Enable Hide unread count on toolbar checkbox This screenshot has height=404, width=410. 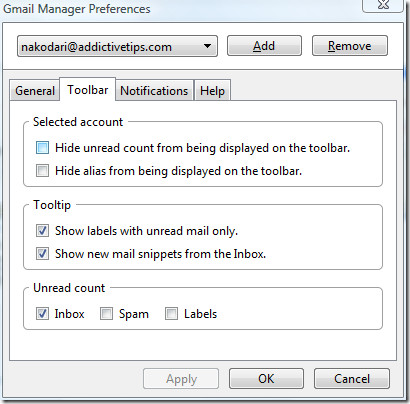pos(42,148)
